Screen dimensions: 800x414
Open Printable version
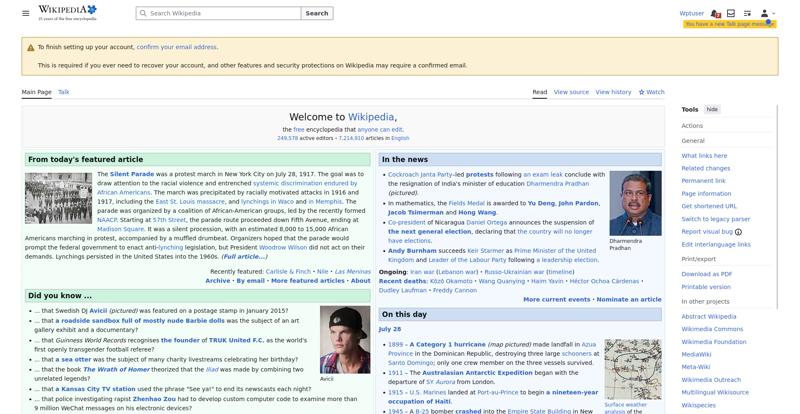click(706, 287)
